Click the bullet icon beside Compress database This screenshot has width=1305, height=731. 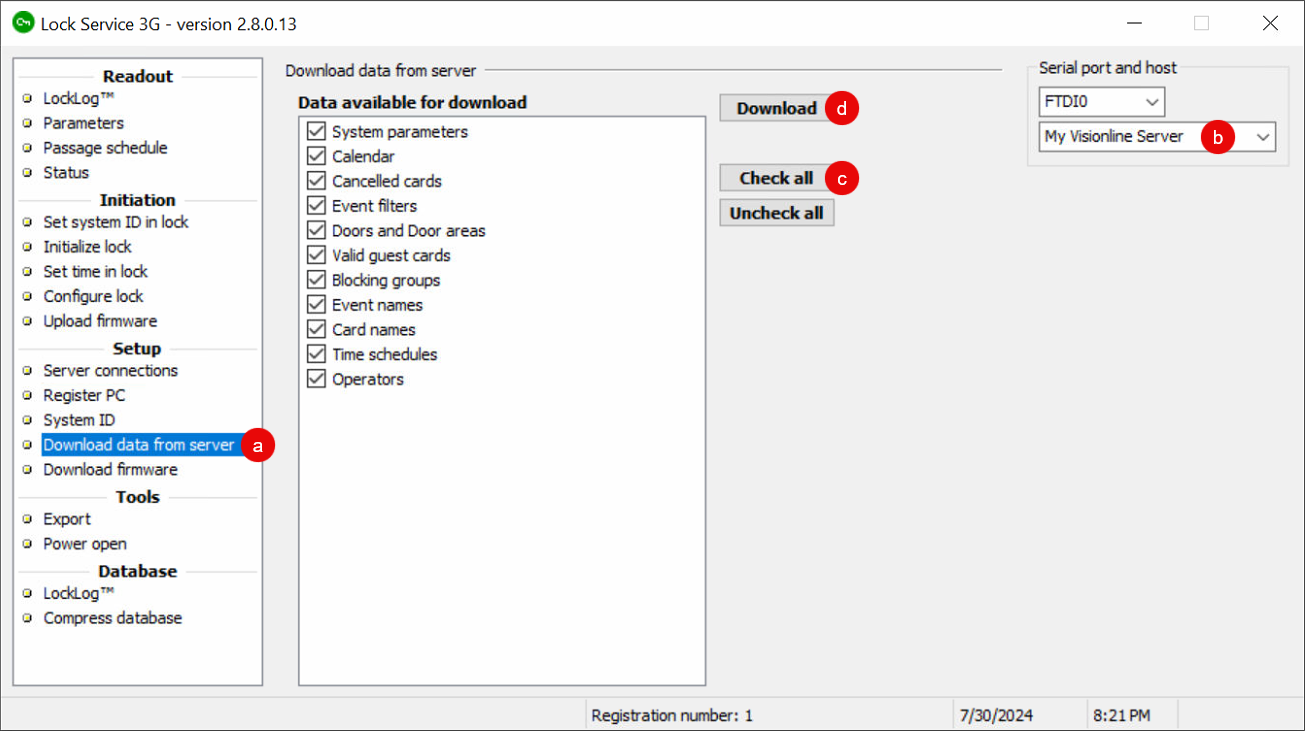(x=27, y=617)
